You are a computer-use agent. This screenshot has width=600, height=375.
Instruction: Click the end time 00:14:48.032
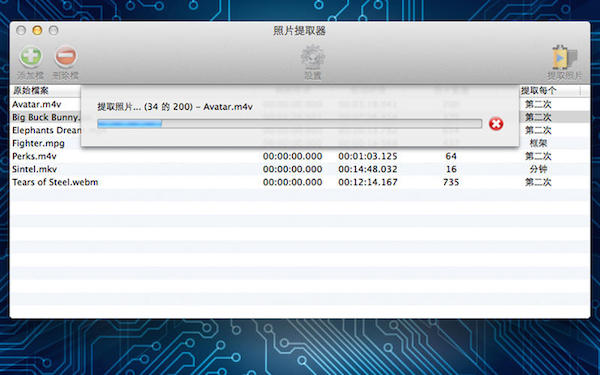[368, 169]
